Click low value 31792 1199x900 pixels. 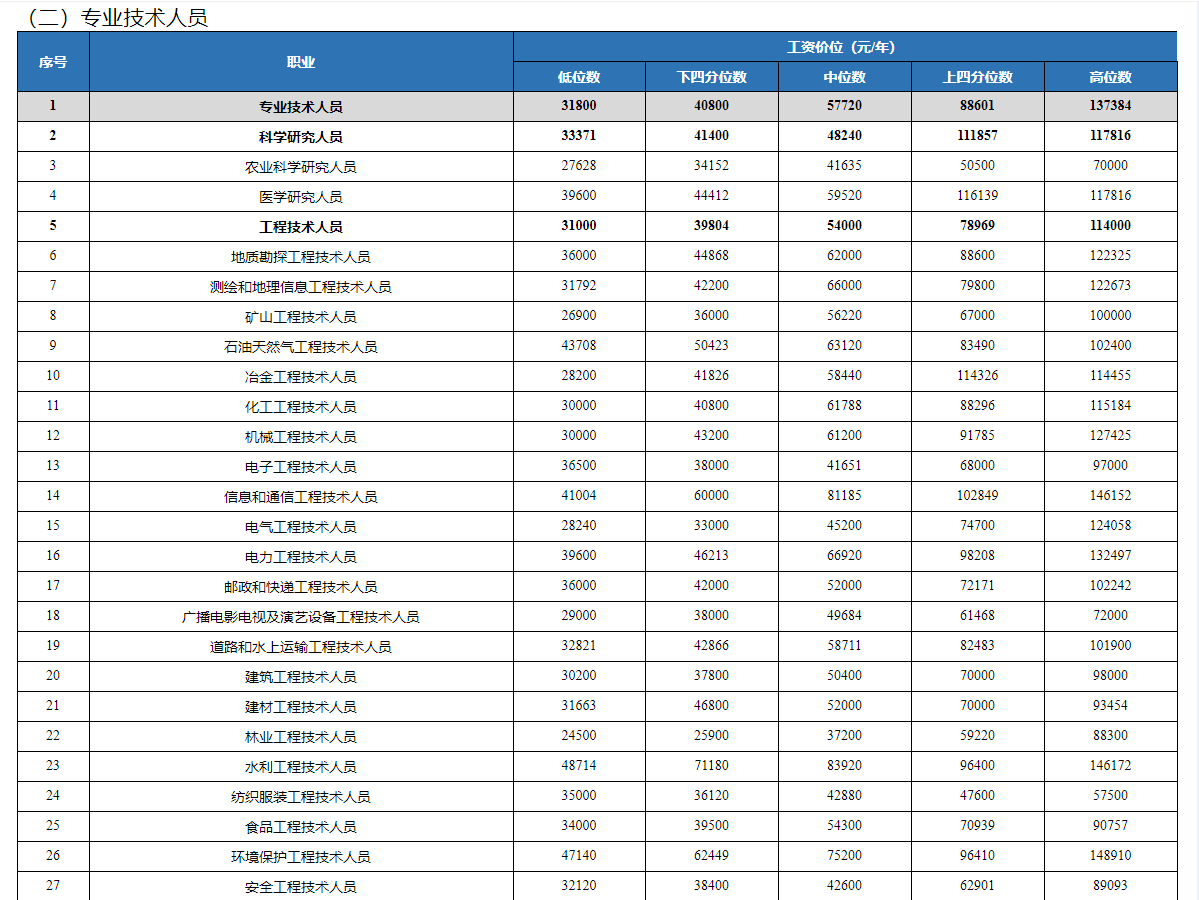tap(579, 285)
